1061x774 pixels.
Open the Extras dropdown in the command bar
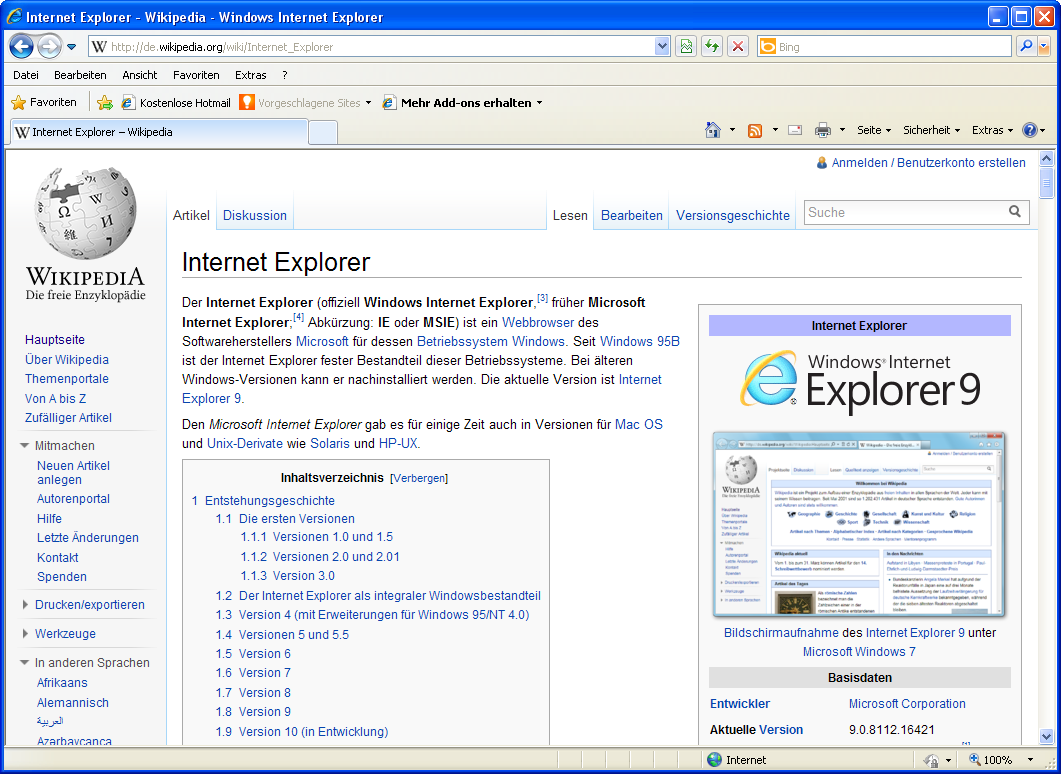pyautogui.click(x=992, y=130)
